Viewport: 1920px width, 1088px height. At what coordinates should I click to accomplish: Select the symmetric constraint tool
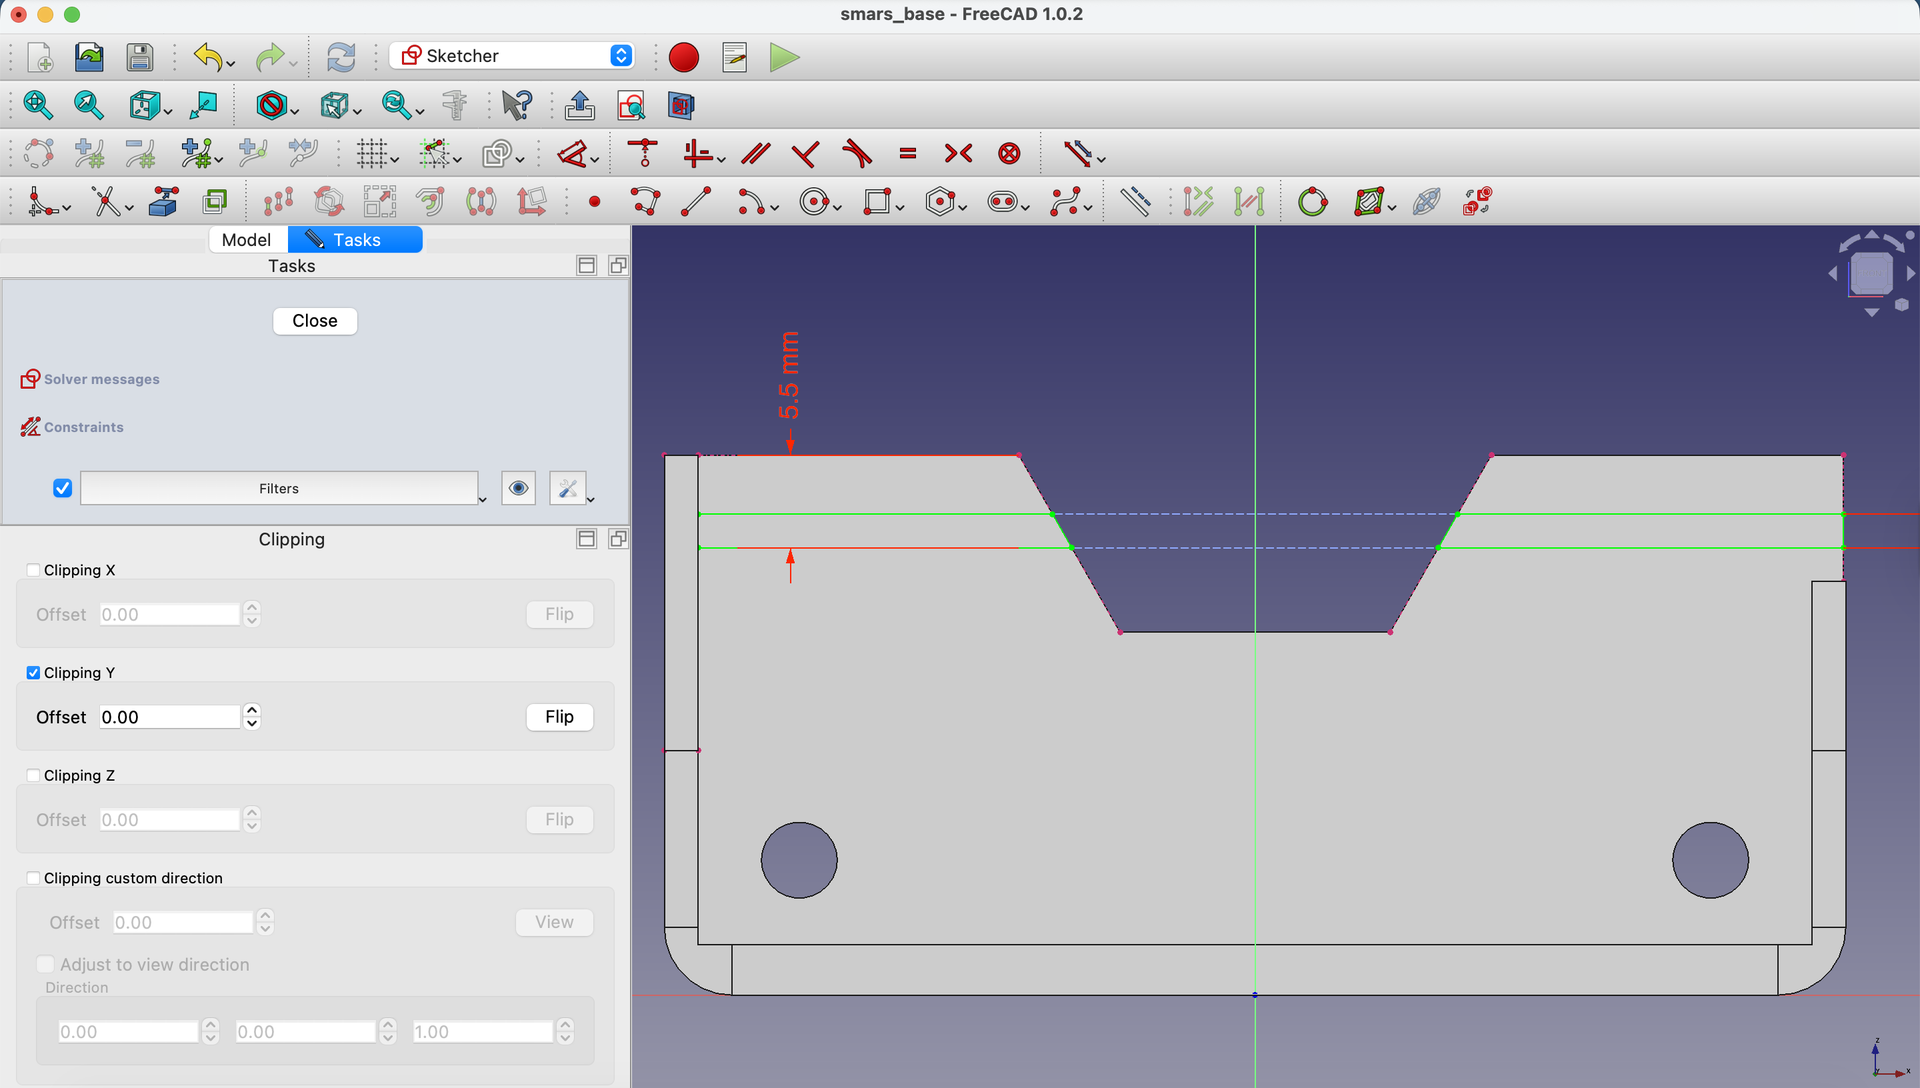(958, 153)
